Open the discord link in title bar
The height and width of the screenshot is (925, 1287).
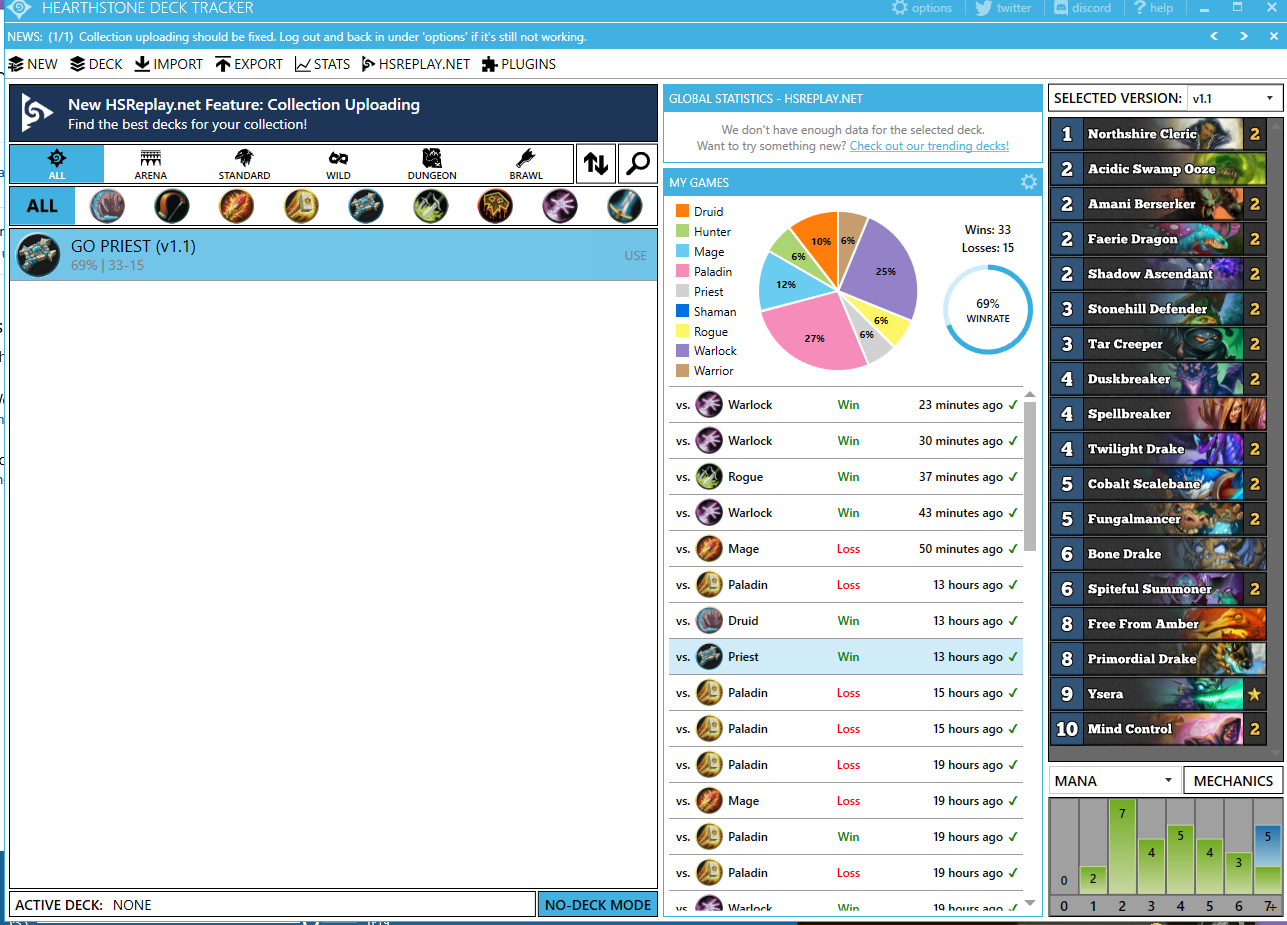pos(1082,8)
